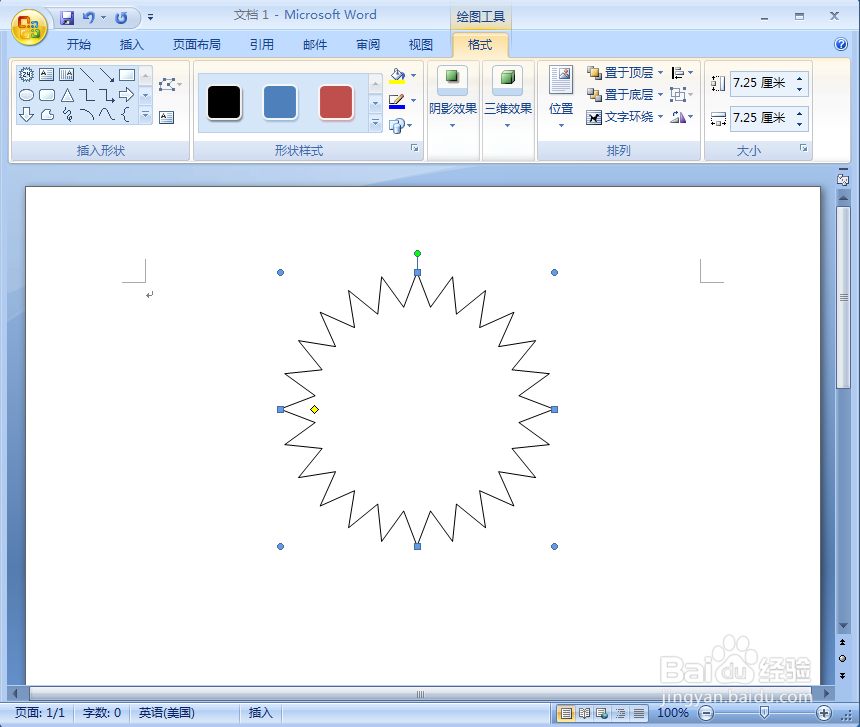Choose the rectangle shape
Screen dimensions: 860x727
pos(127,74)
